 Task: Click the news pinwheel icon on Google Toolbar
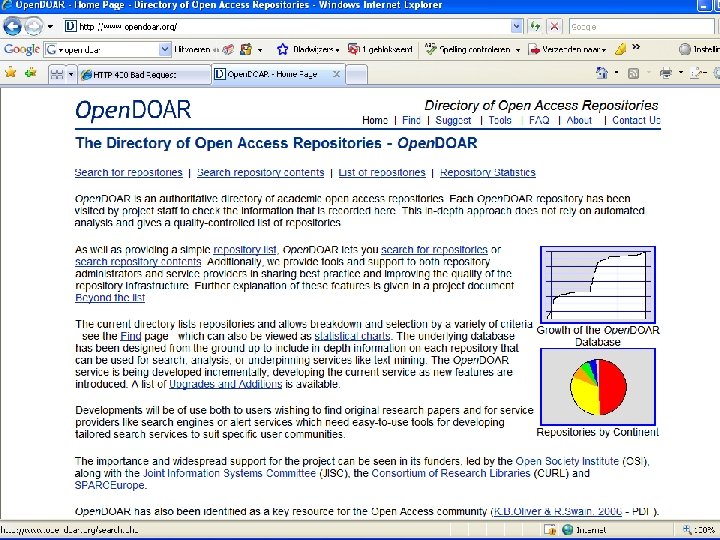pos(228,49)
